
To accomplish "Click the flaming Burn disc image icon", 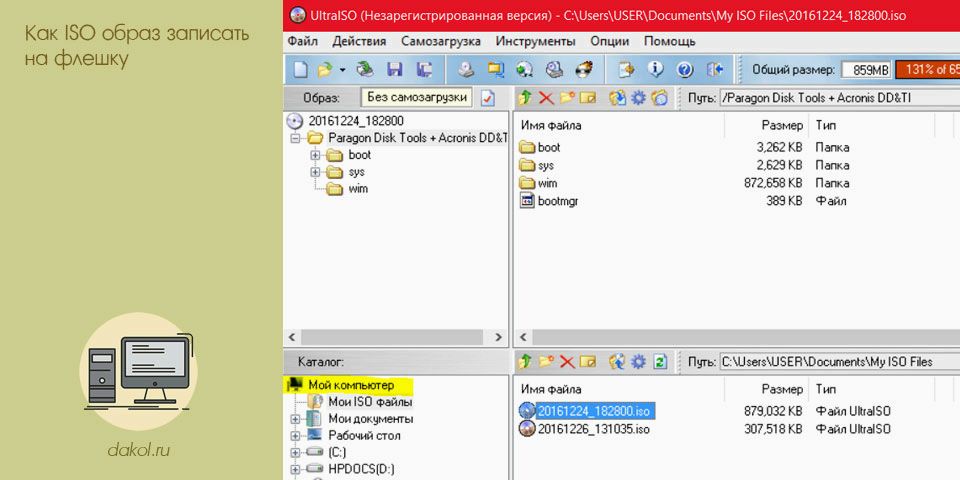I will 583,69.
